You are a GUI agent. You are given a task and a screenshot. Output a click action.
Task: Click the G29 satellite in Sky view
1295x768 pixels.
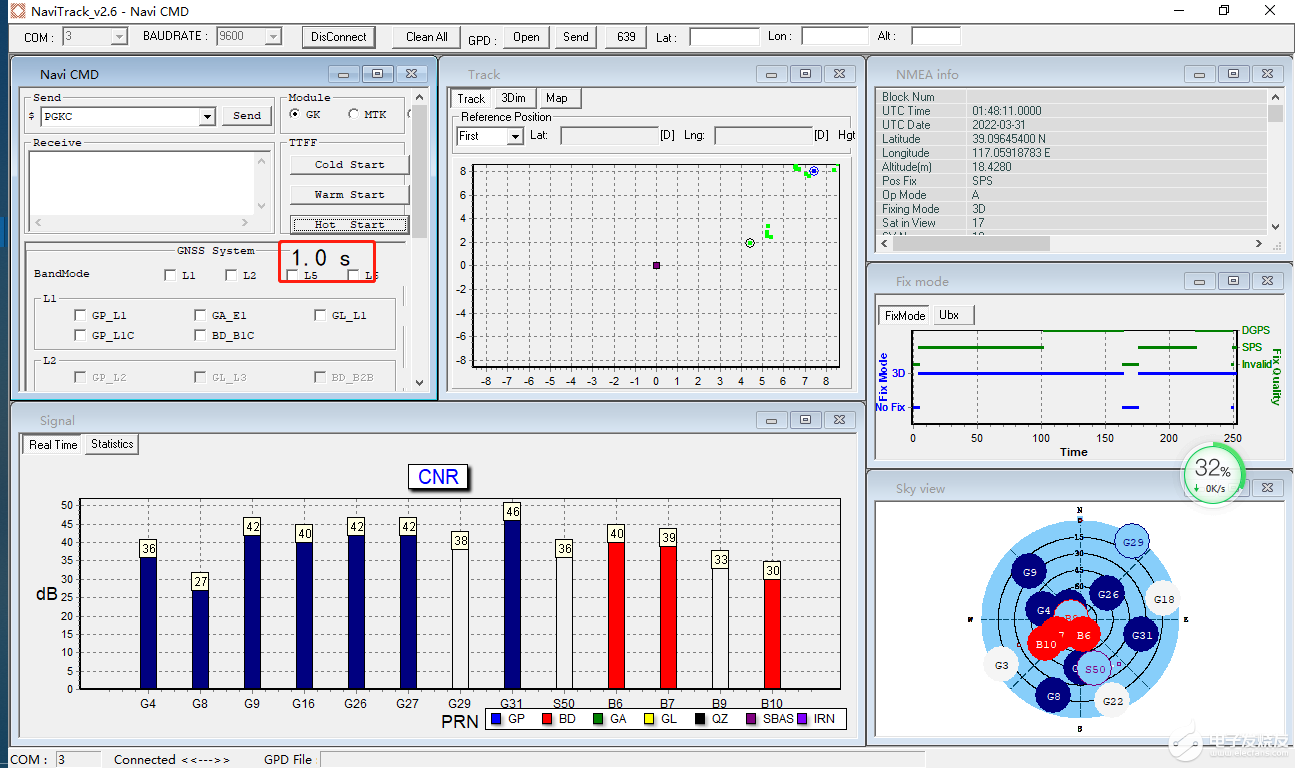point(1132,542)
